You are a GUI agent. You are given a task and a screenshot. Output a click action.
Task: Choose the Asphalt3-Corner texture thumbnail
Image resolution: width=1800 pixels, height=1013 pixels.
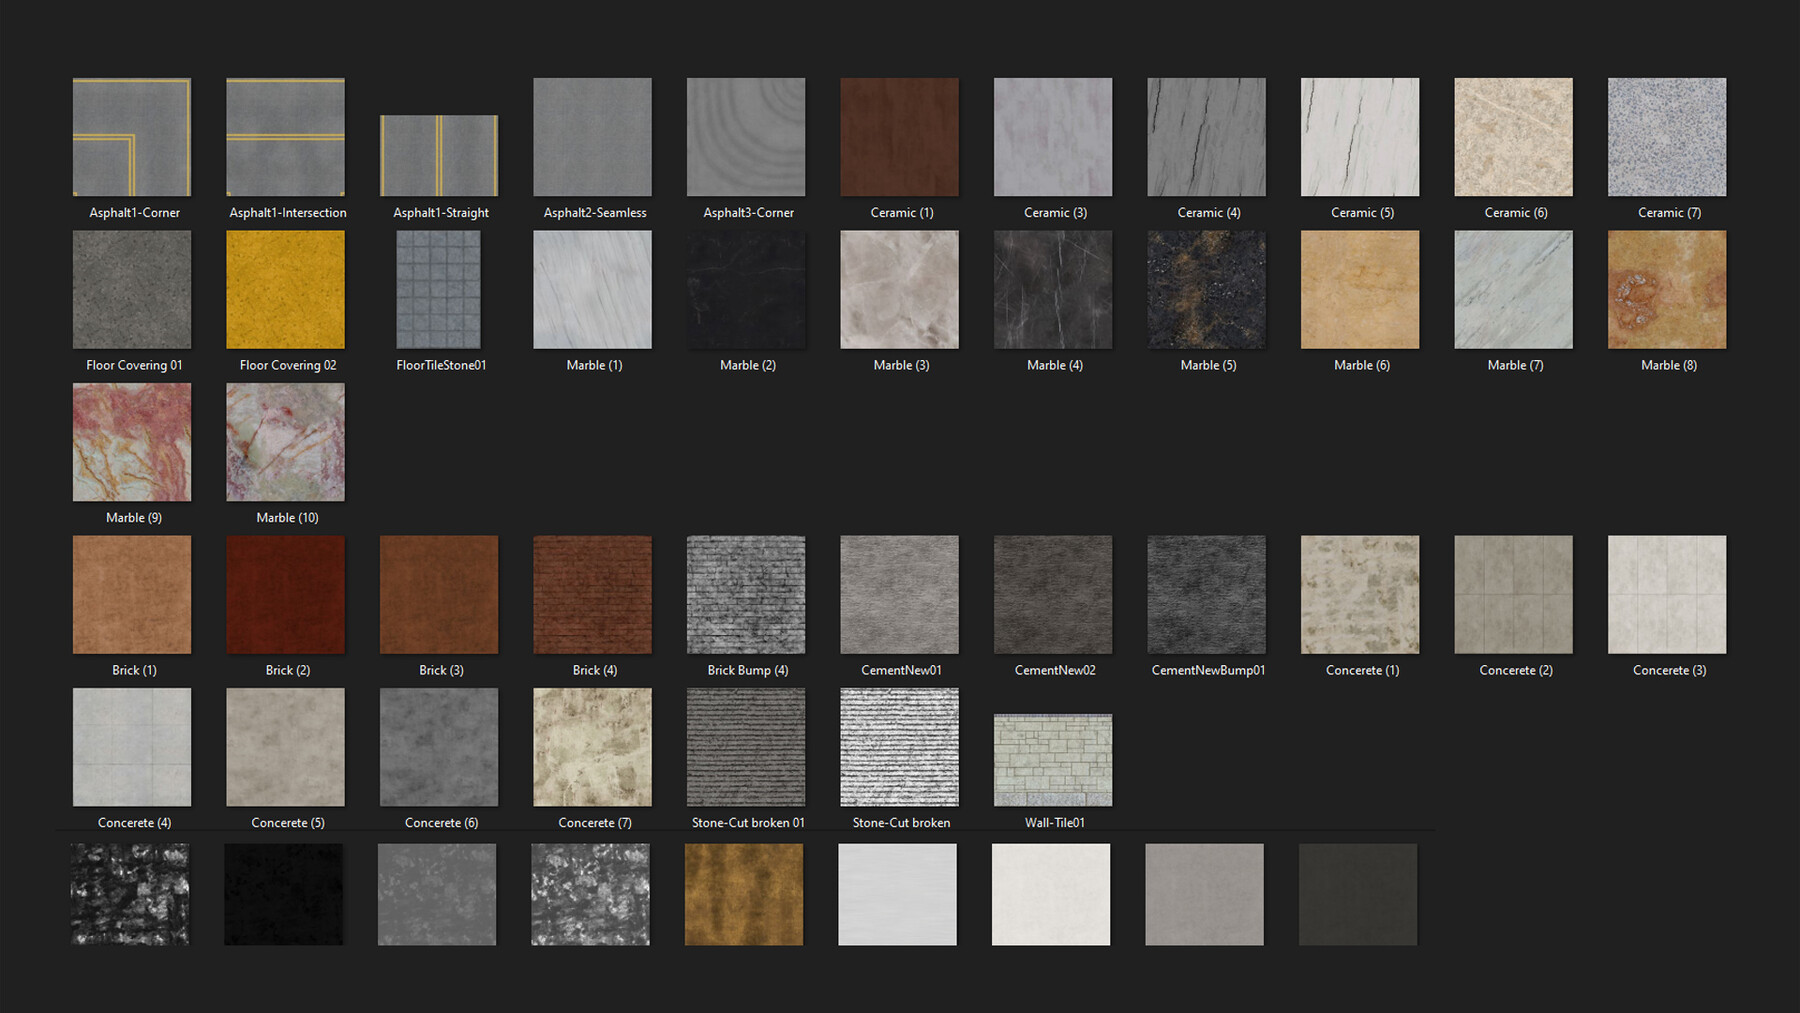point(746,137)
